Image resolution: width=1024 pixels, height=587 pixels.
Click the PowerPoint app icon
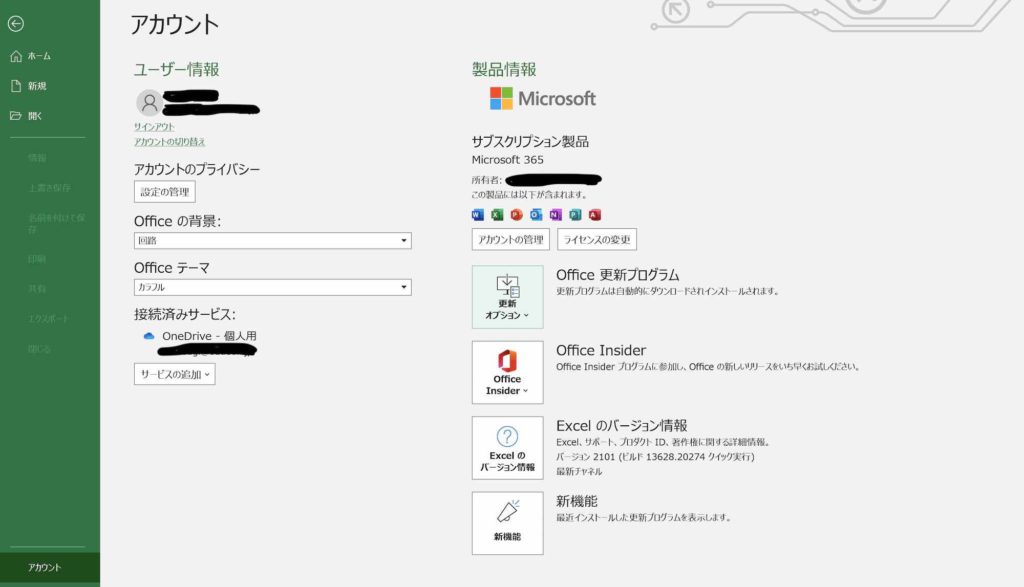517,215
